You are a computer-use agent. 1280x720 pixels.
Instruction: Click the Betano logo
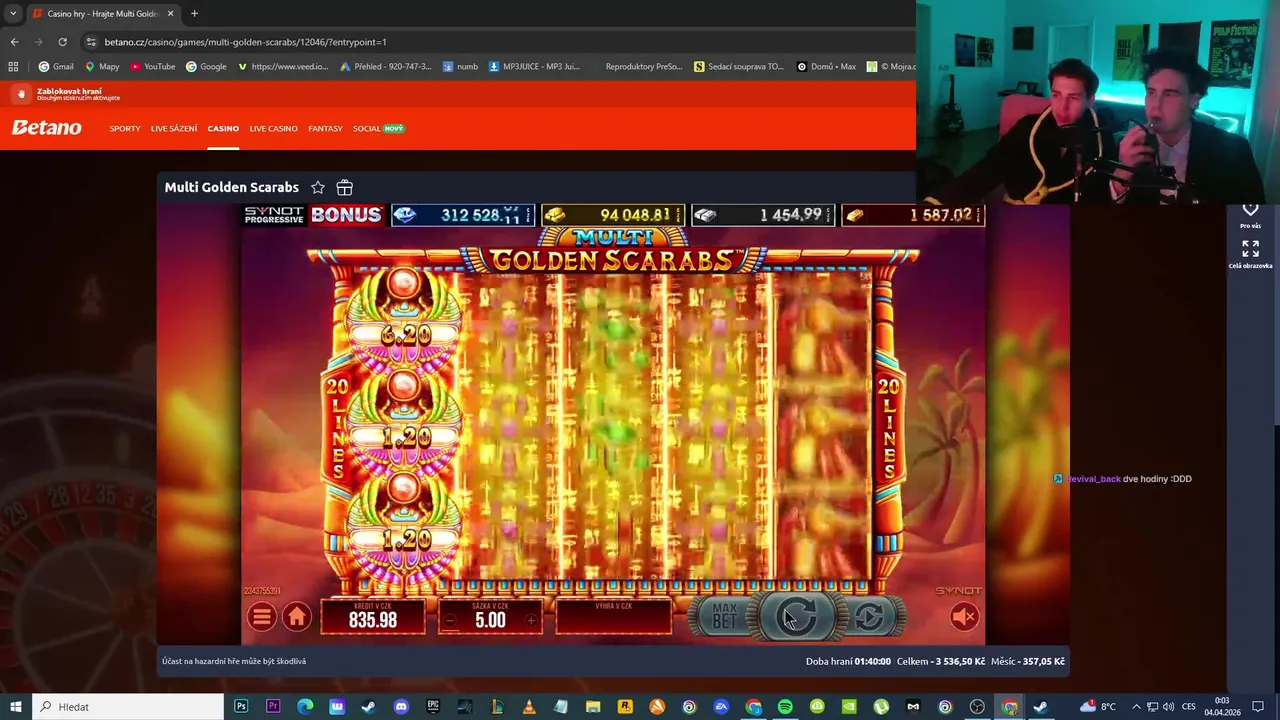[46, 128]
